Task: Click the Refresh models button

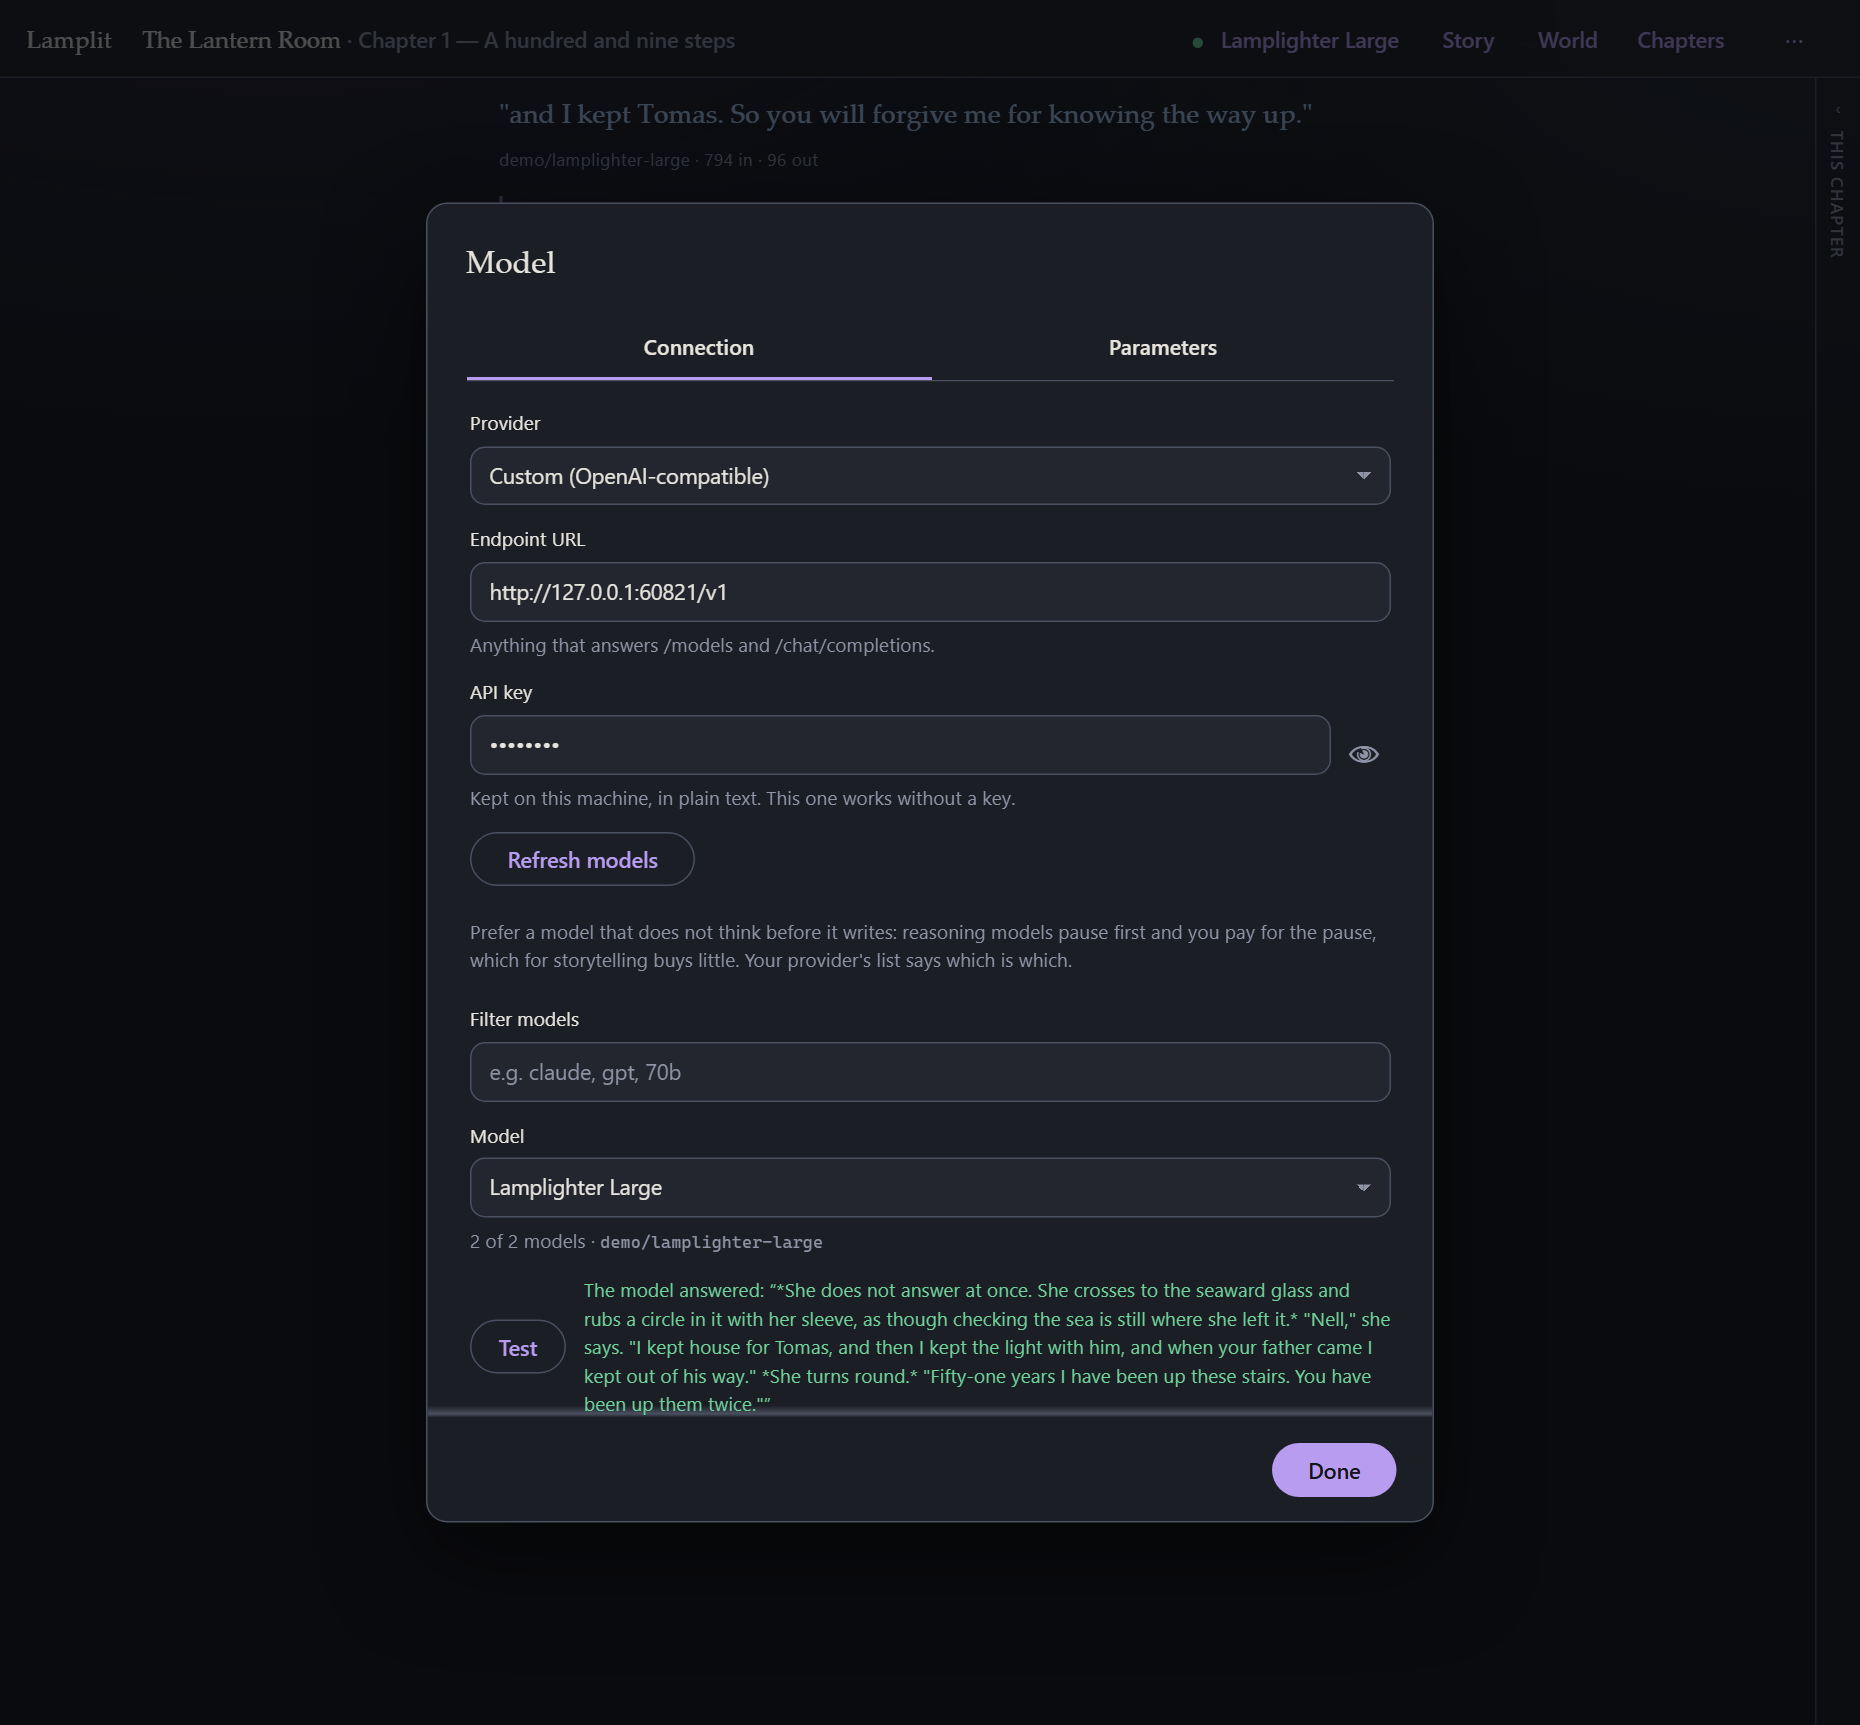Action: [582, 860]
